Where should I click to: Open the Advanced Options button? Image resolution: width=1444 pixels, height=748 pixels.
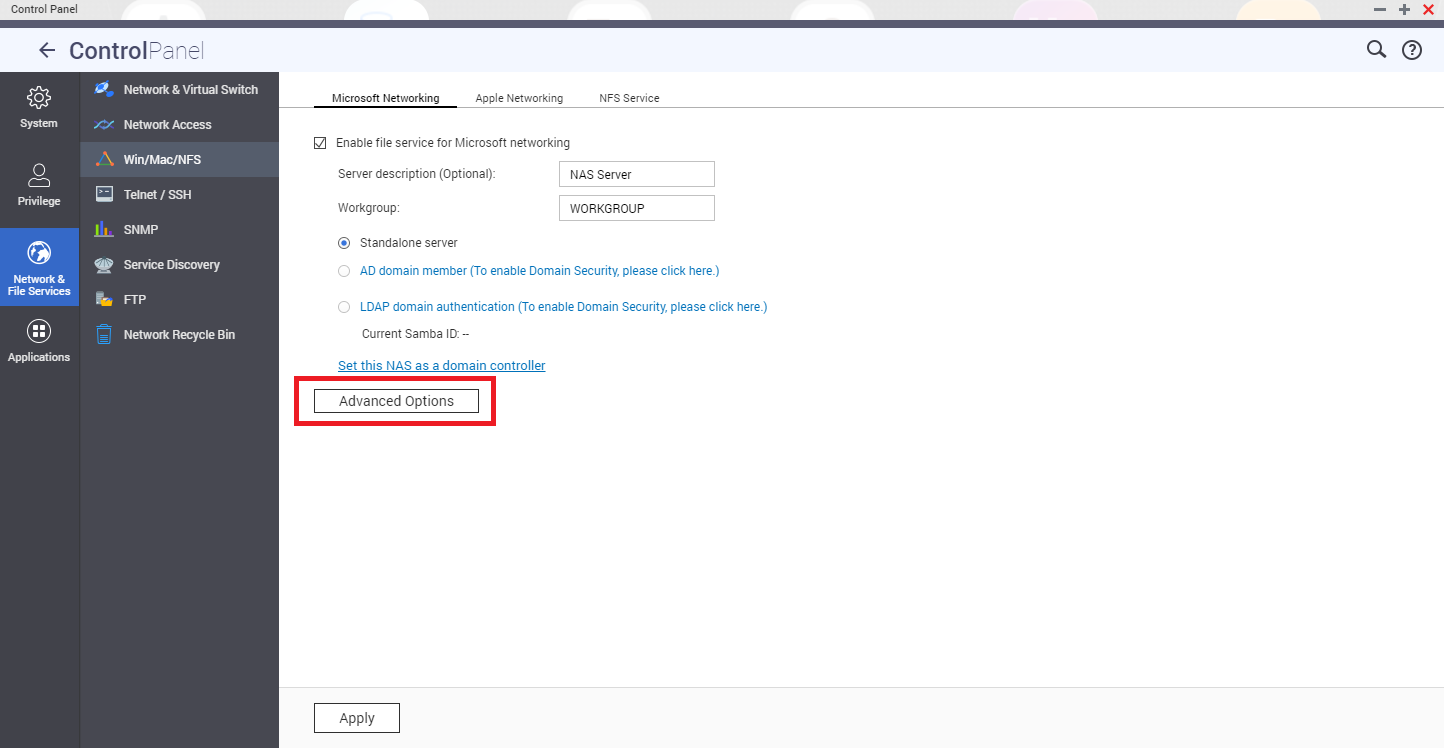click(396, 401)
